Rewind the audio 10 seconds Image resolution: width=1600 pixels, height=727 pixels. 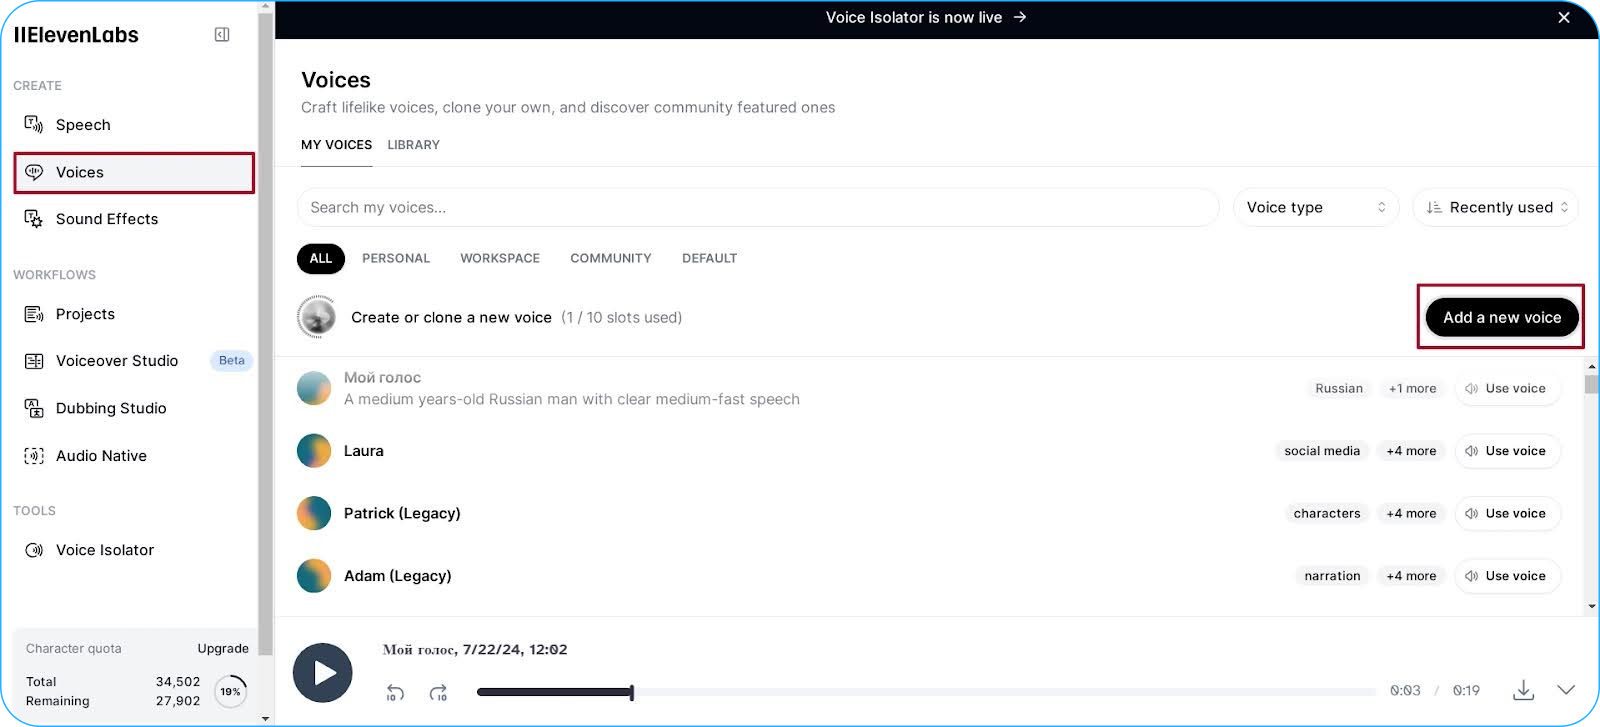tap(395, 692)
